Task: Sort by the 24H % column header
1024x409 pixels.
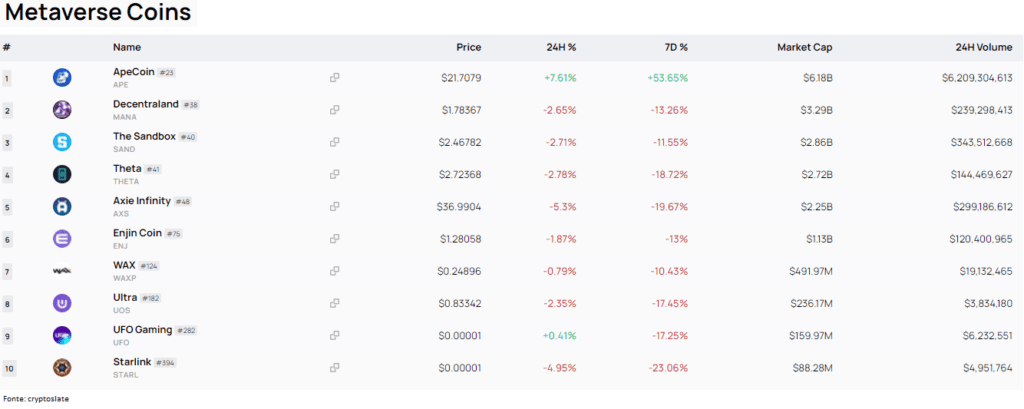Action: tap(562, 48)
